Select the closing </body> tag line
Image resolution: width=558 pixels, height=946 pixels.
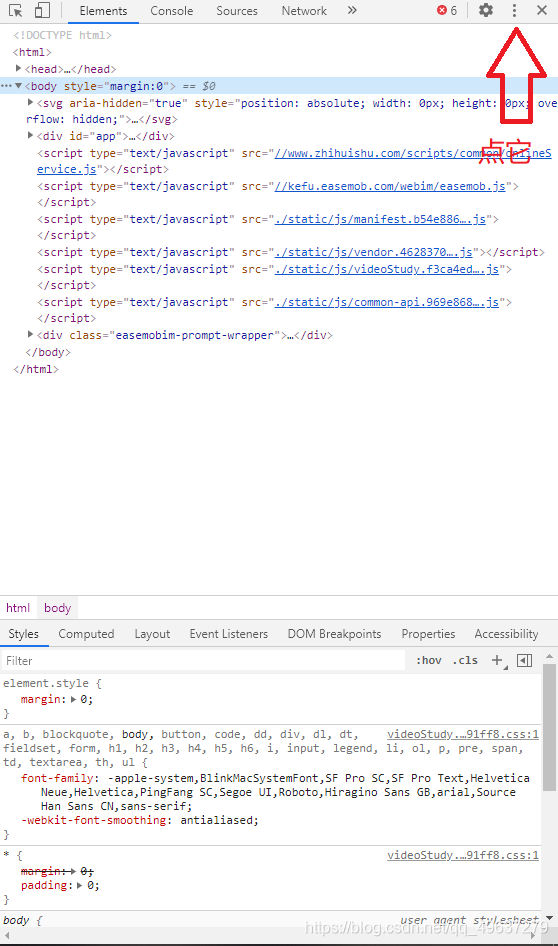(48, 352)
